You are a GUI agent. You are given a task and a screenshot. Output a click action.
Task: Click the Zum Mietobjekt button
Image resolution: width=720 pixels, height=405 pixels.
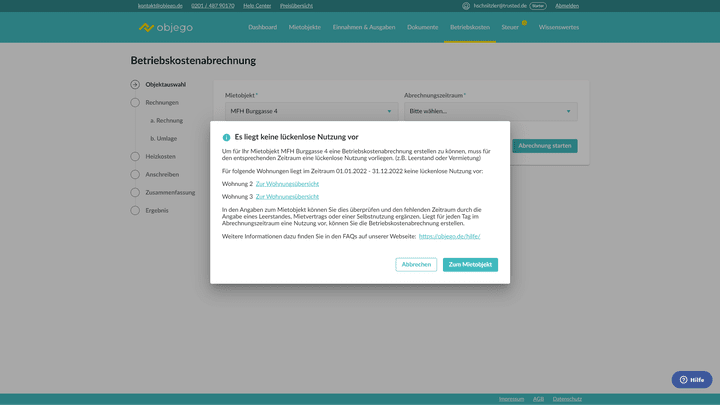pyautogui.click(x=470, y=264)
